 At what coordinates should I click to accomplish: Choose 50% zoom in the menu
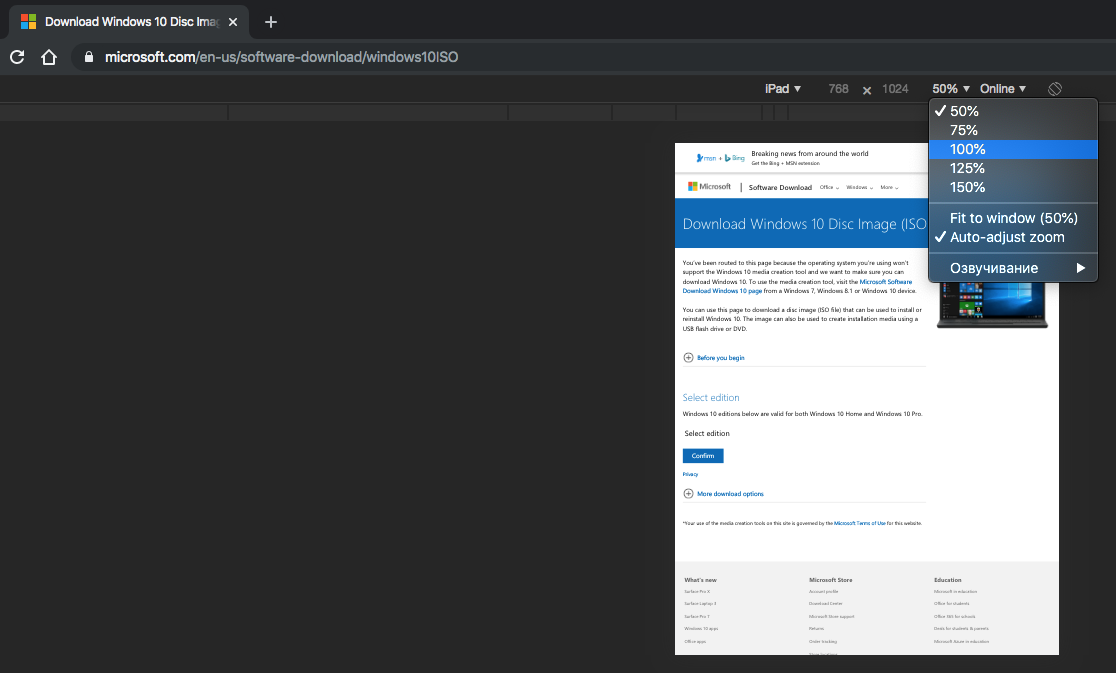point(1013,111)
